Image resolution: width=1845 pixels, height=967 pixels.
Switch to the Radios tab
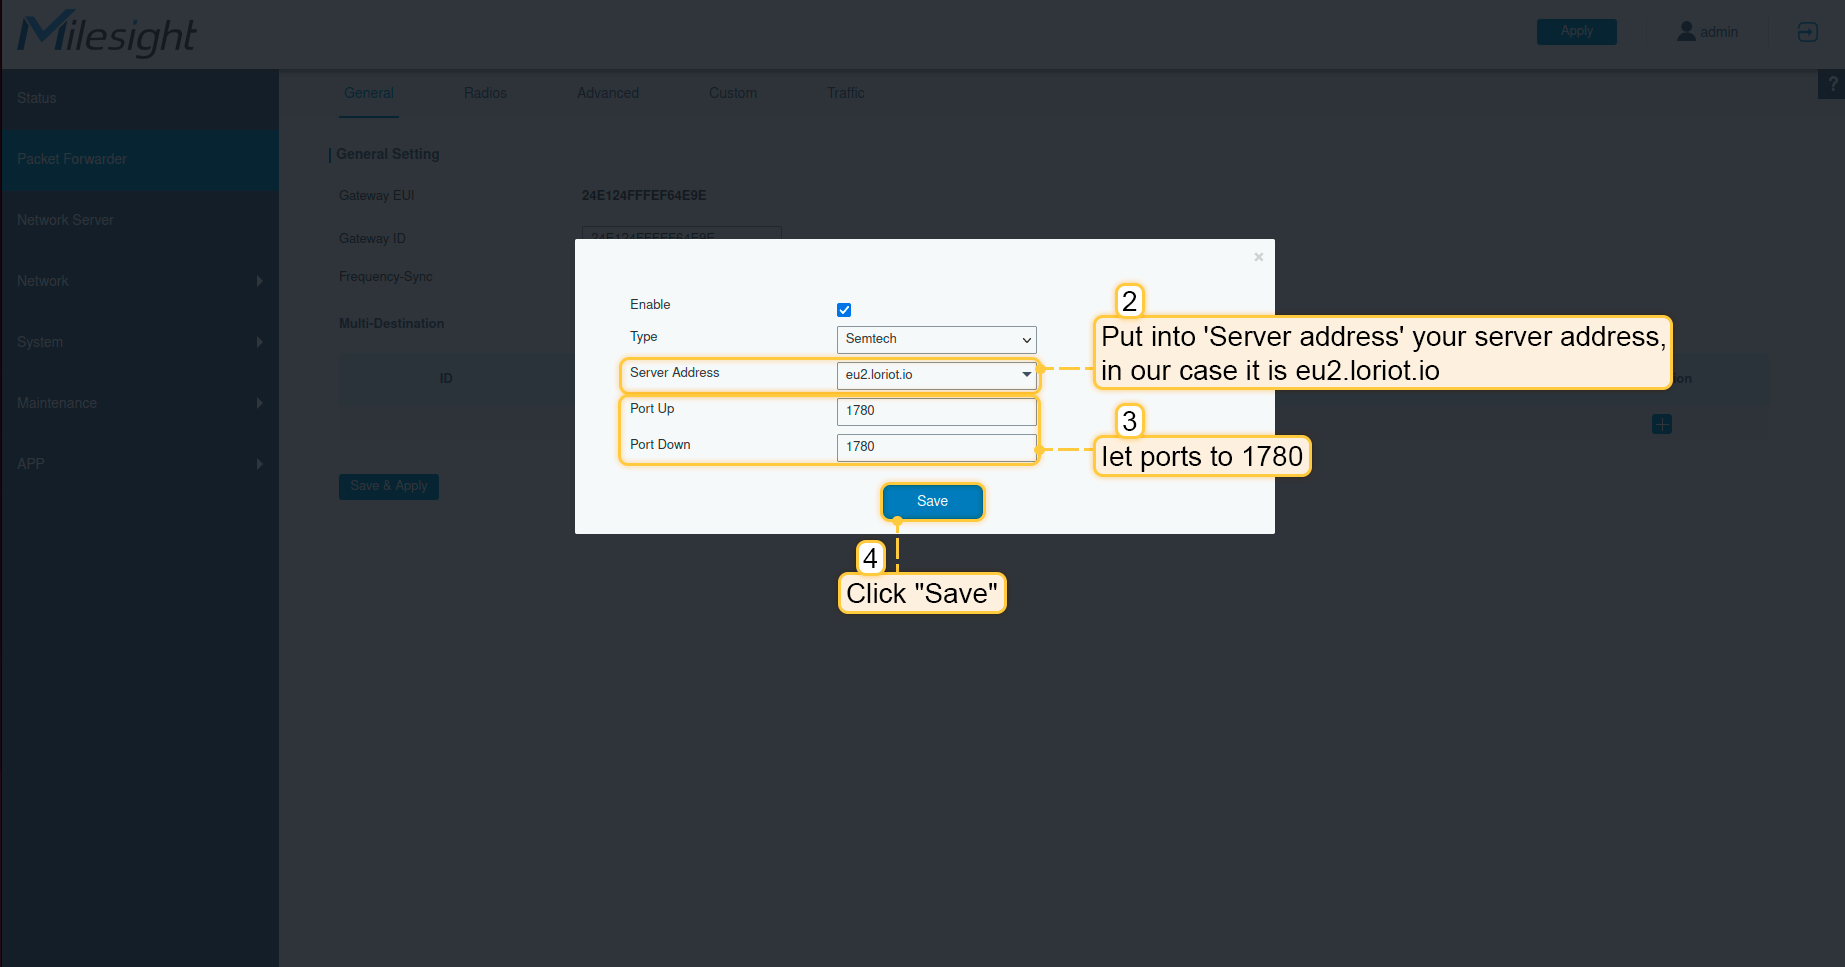[485, 93]
